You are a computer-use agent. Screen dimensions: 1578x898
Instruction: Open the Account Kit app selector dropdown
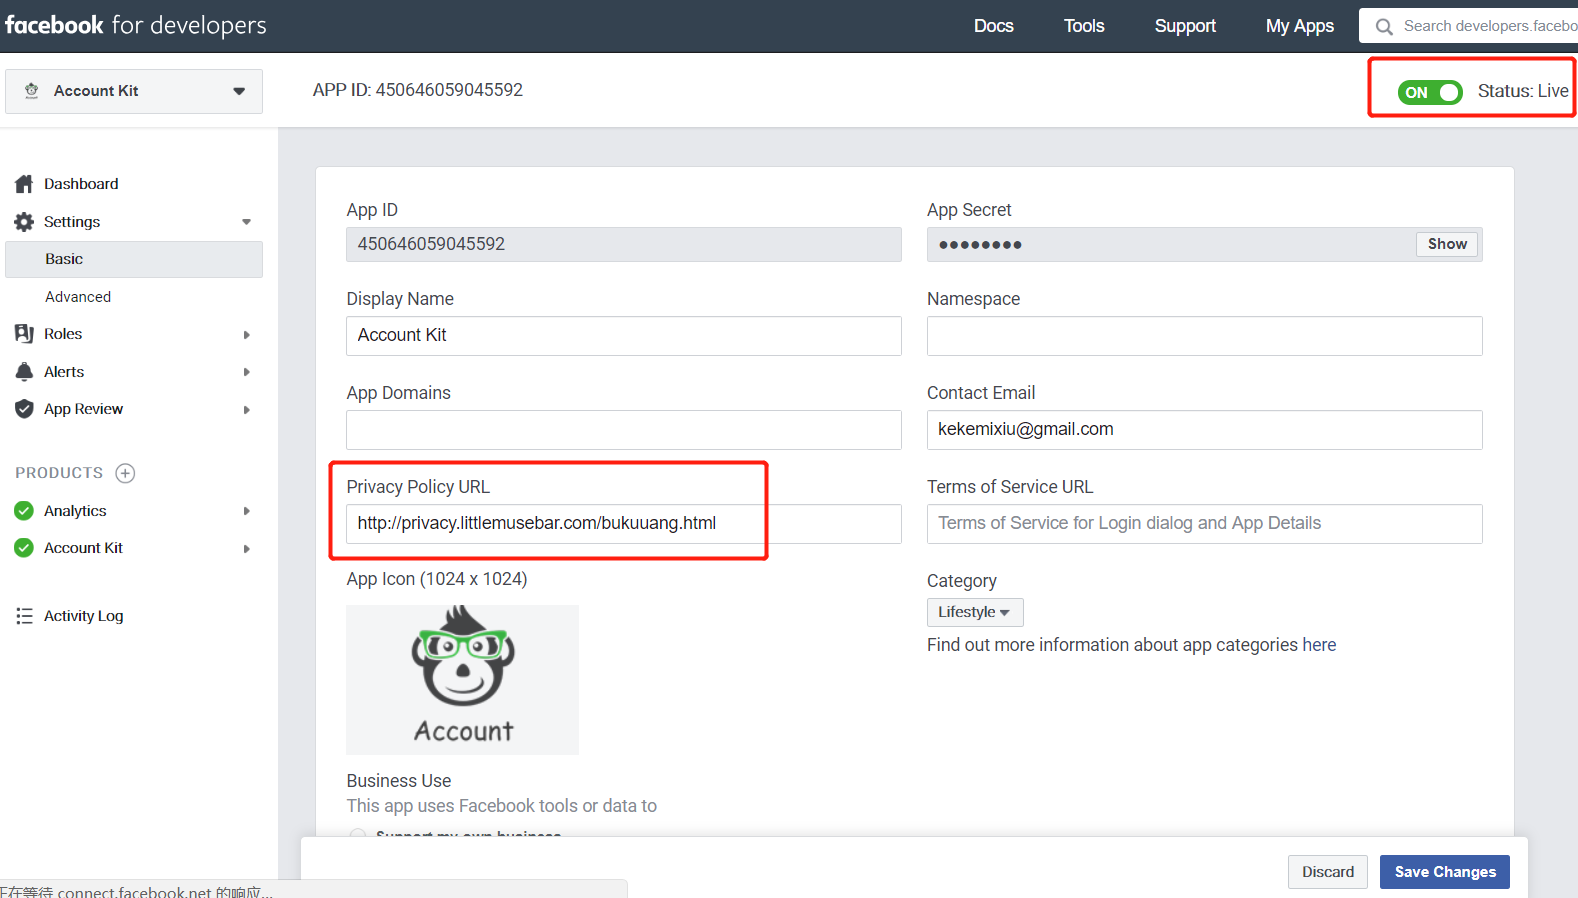(134, 91)
